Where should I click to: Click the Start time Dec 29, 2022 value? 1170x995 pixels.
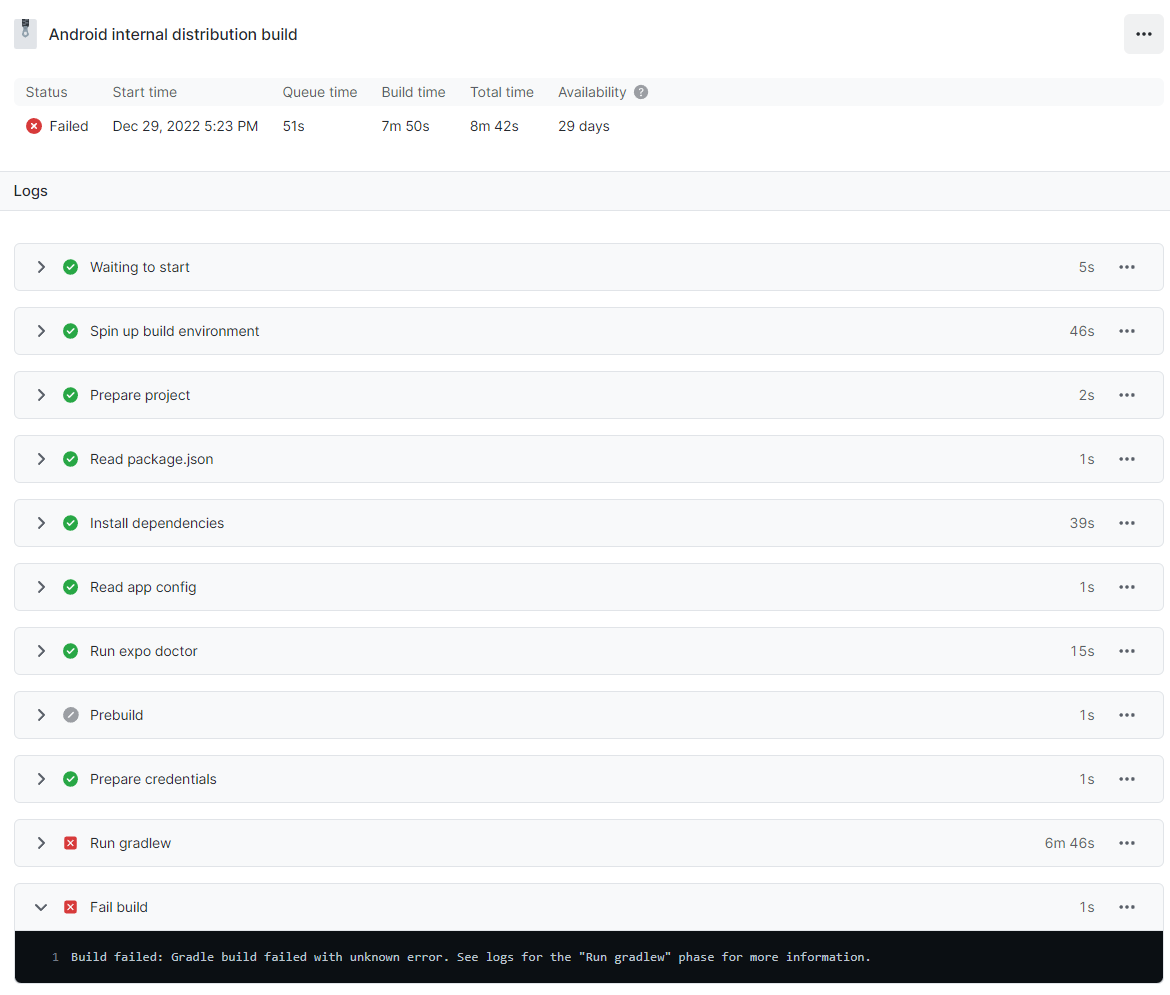tap(185, 126)
